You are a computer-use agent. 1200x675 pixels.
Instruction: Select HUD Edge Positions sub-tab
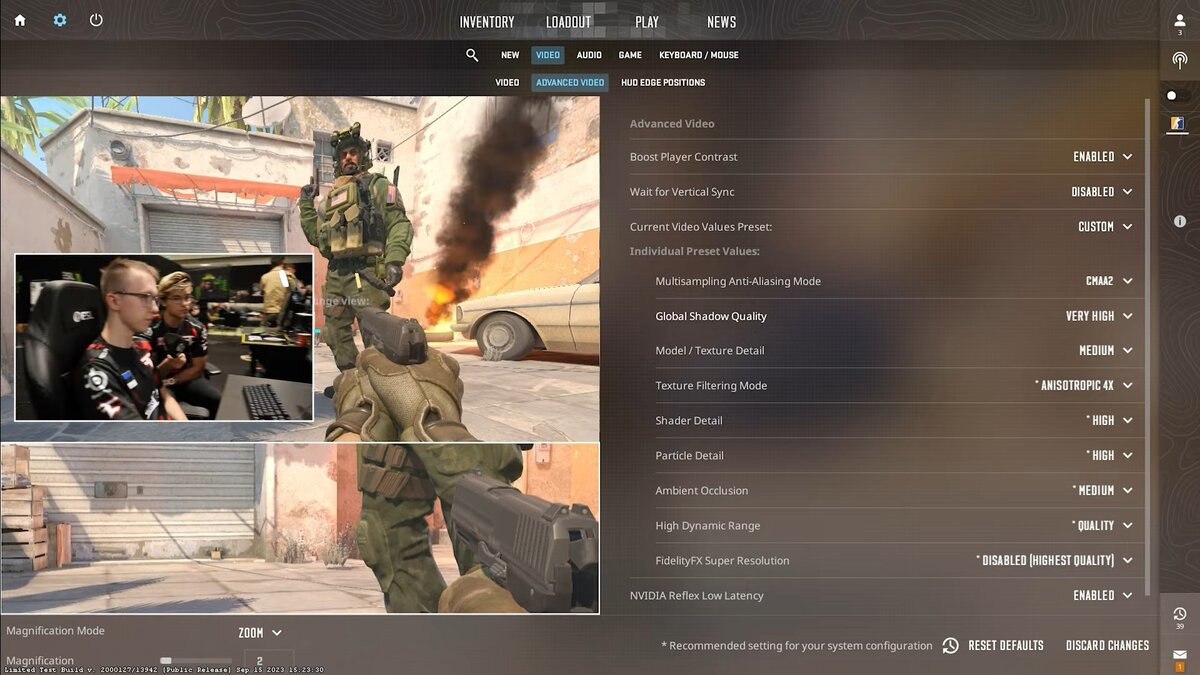click(x=663, y=82)
